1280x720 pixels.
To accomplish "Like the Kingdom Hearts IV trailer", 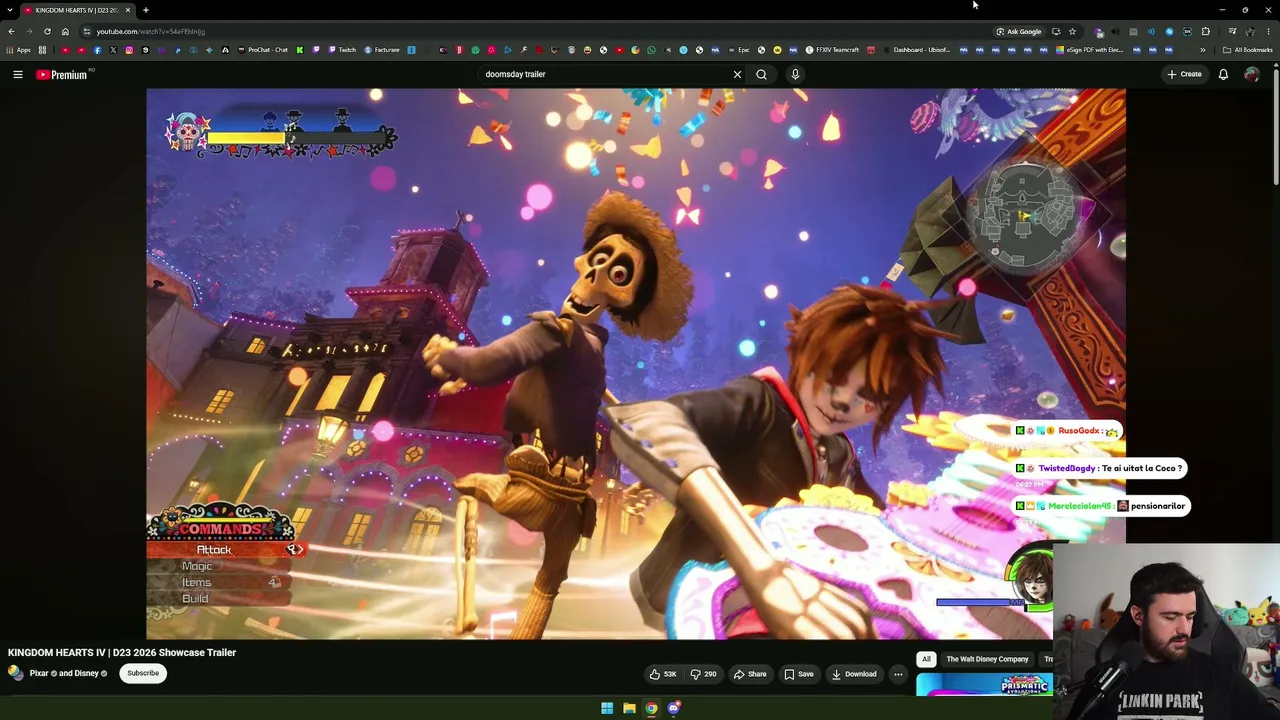I will [662, 674].
